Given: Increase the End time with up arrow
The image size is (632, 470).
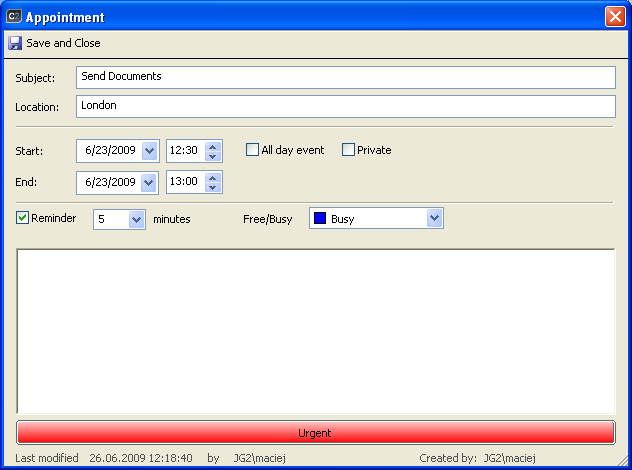Looking at the screenshot, I should [213, 178].
